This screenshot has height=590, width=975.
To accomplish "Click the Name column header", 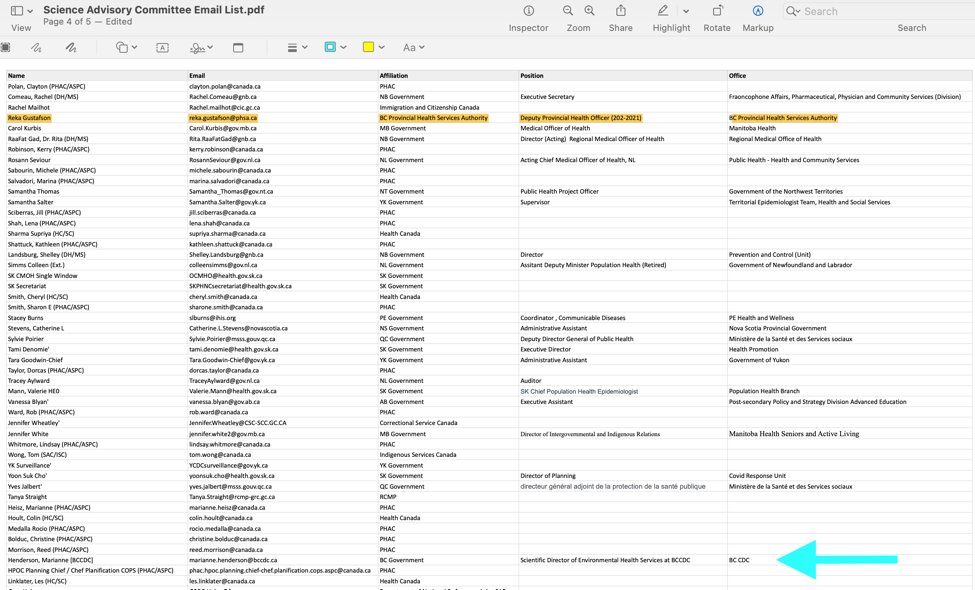I will click(x=16, y=76).
